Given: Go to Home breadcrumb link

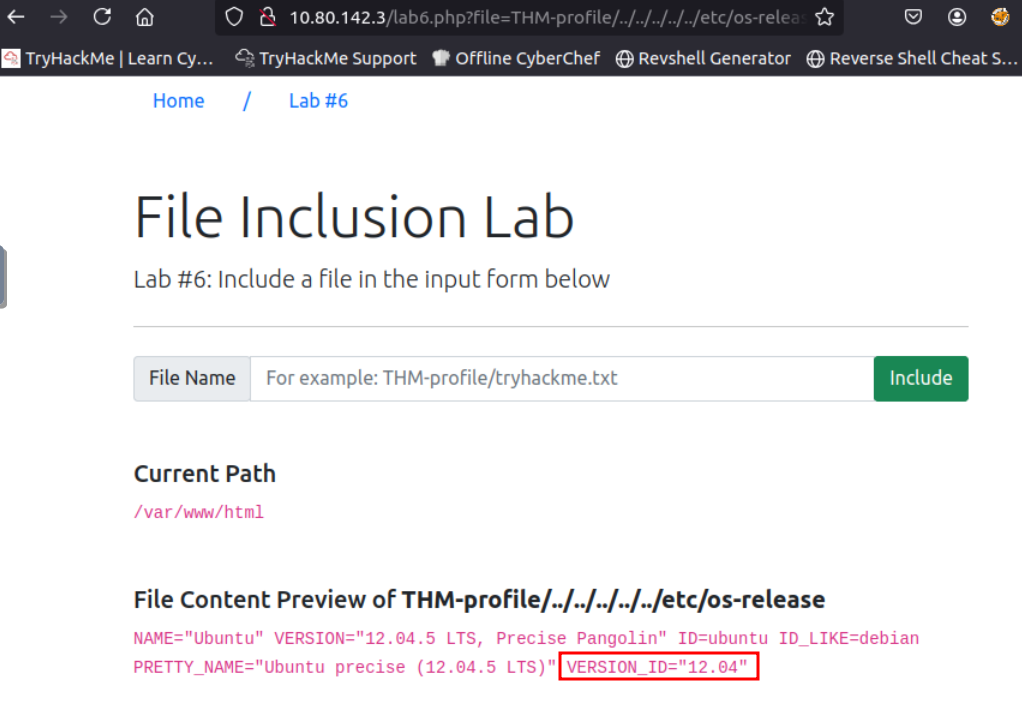Looking at the screenshot, I should [x=178, y=101].
